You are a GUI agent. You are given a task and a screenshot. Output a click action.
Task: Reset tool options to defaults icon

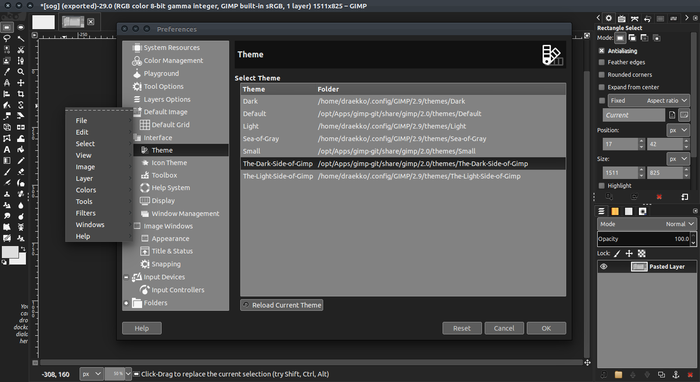coord(684,196)
